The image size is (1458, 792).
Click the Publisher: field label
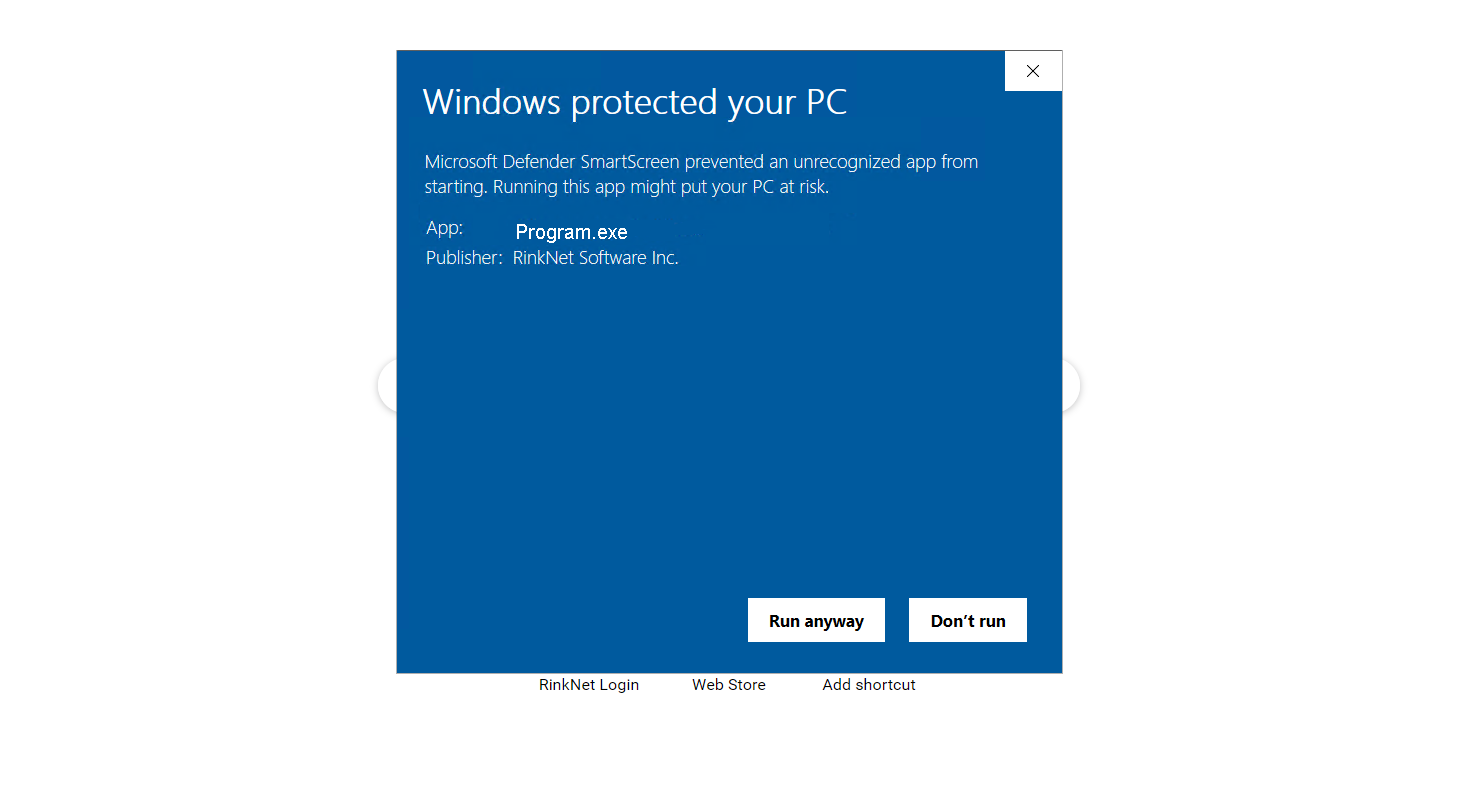pyautogui.click(x=464, y=258)
